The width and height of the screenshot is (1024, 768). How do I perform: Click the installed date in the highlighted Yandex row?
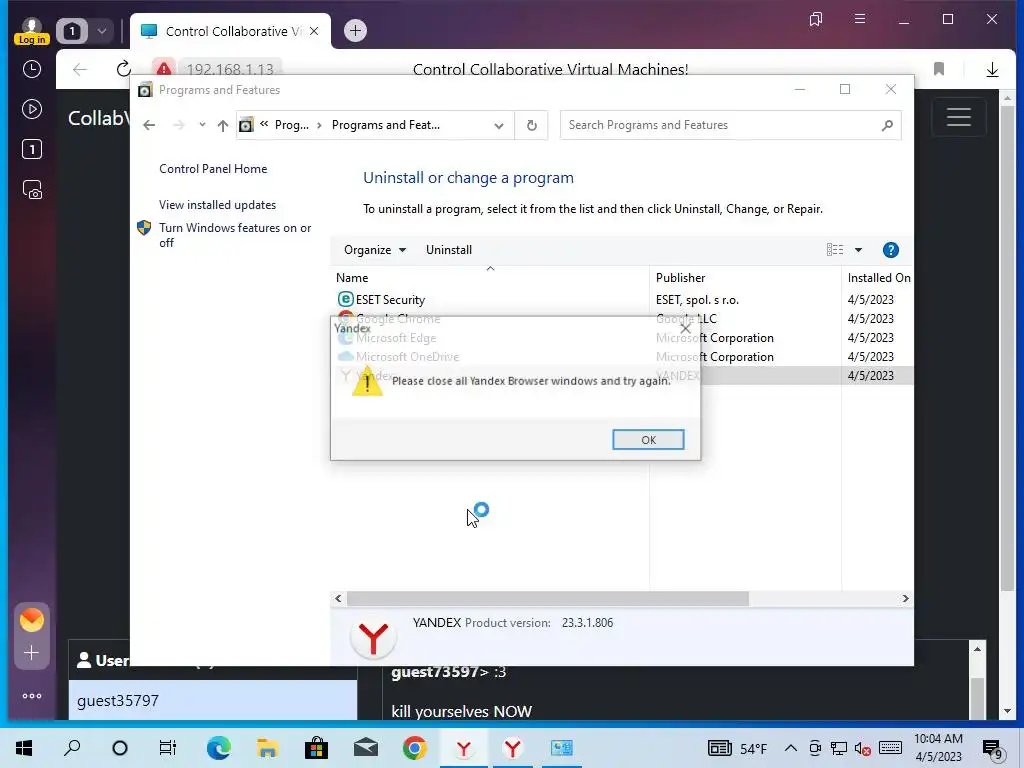pos(871,376)
